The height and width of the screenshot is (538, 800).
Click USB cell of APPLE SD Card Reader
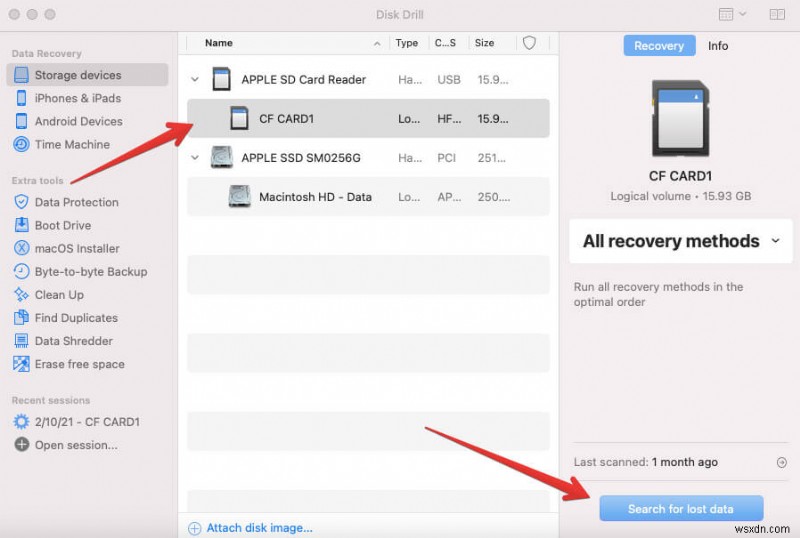448,80
